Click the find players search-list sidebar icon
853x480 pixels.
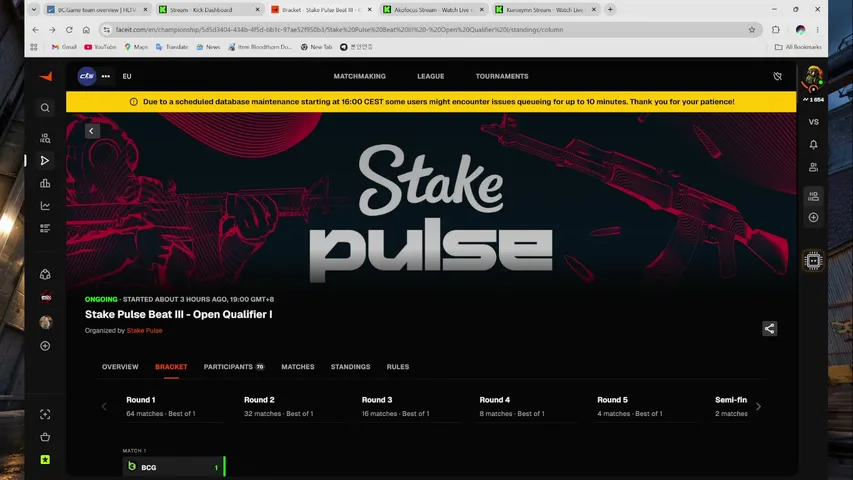45,138
